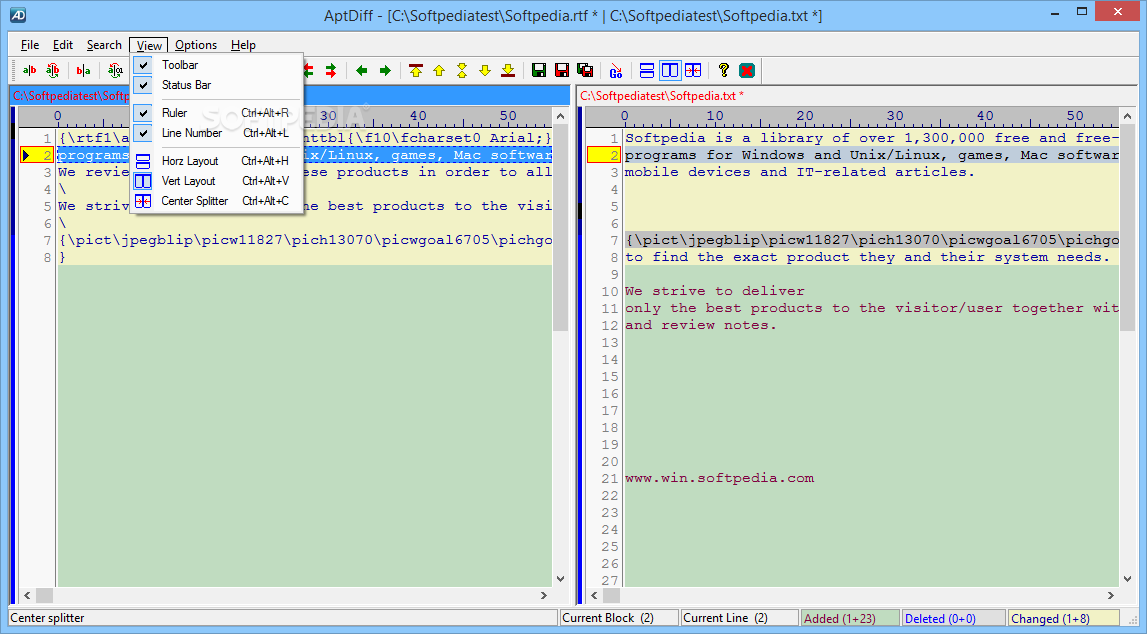This screenshot has height=634, width=1147.
Task: Click the red right-pointing arrow toolbar icon
Action: 331,70
